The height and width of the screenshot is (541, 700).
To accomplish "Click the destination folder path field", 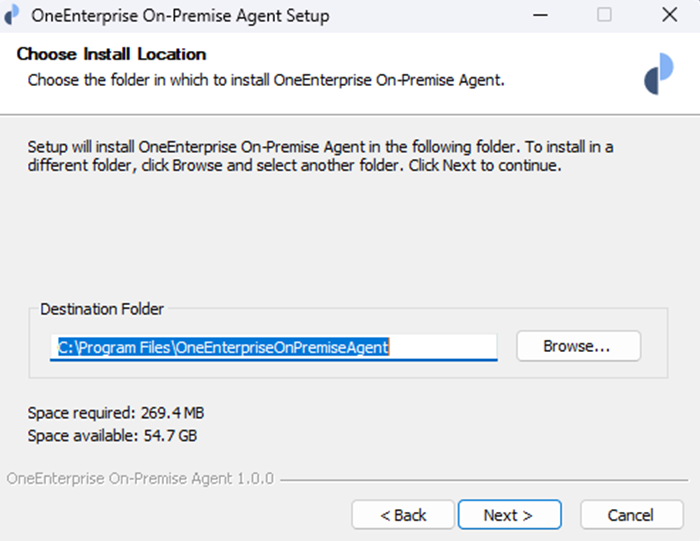I will [273, 347].
